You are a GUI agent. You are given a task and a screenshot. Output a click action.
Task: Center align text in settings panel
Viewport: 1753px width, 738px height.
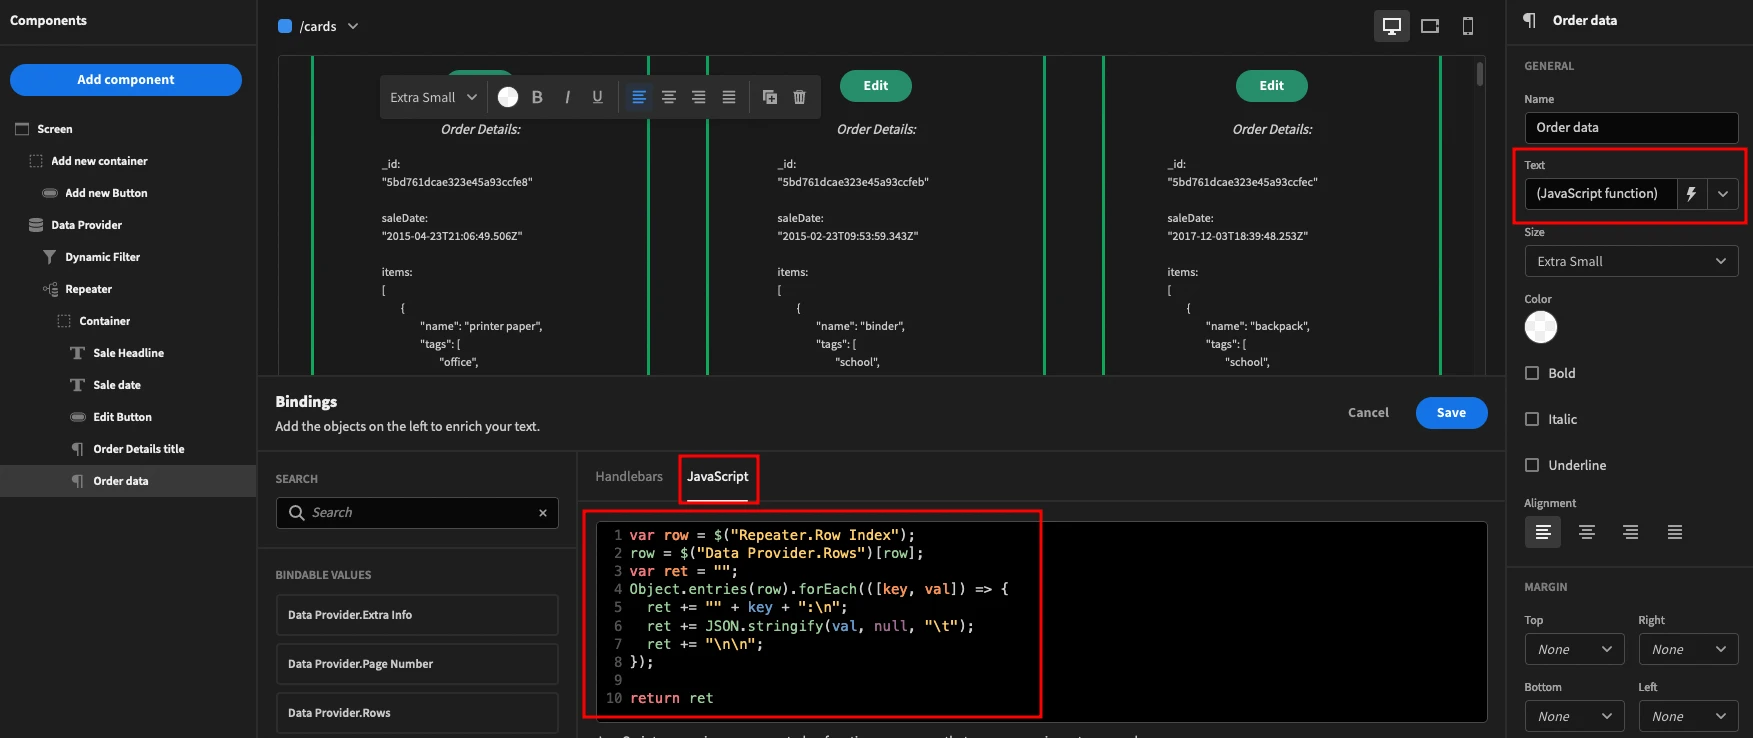pos(1586,532)
